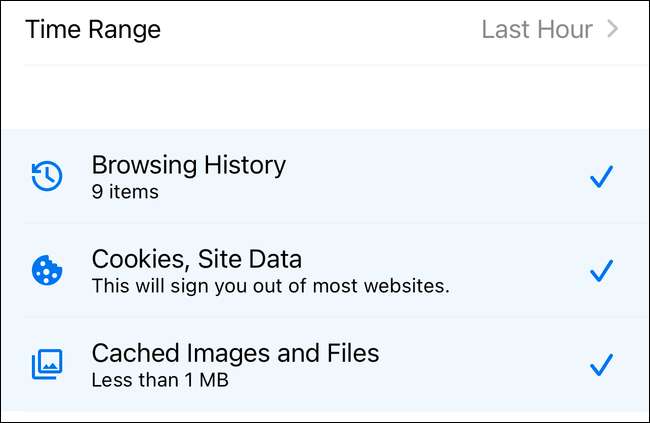Tap the sign-out warning text under Cookies
Screen dimensions: 650x423
click(270, 286)
